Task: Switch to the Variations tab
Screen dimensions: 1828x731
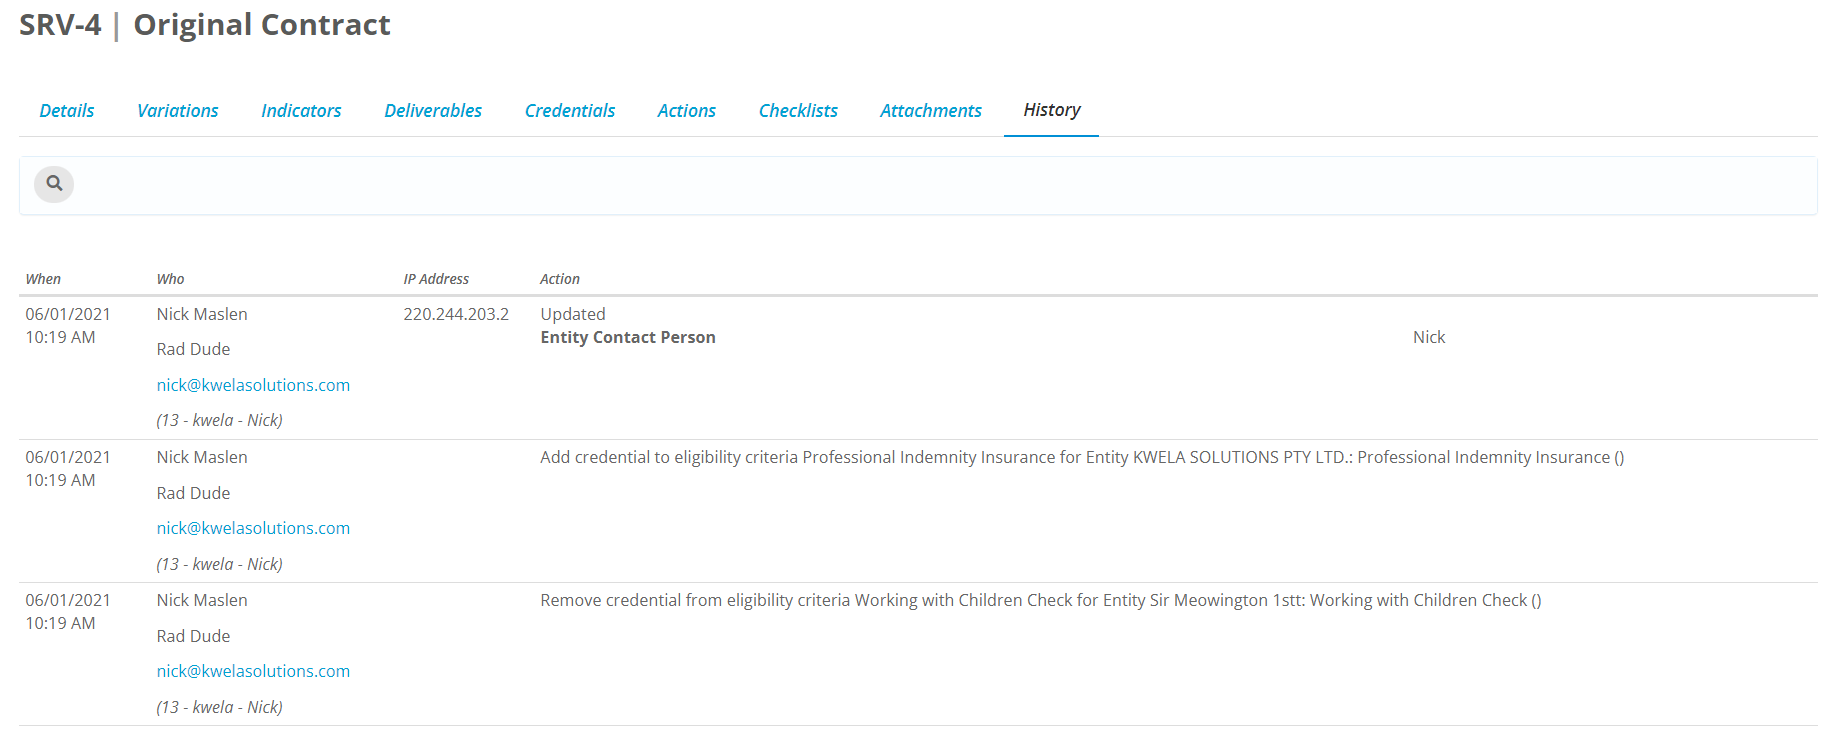Action: point(178,111)
